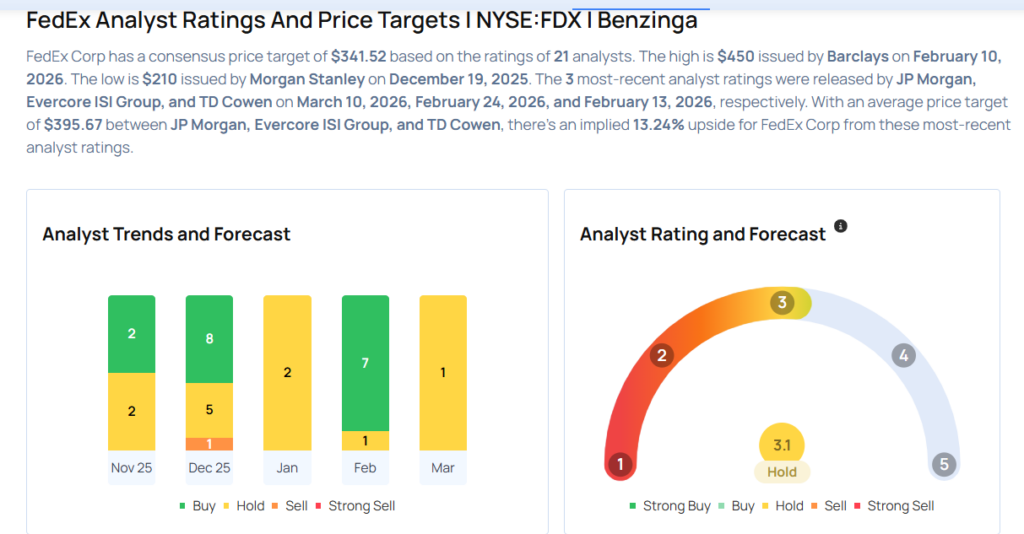
Task: Click the info icon beside Analyst Rating title
Action: click(x=840, y=227)
